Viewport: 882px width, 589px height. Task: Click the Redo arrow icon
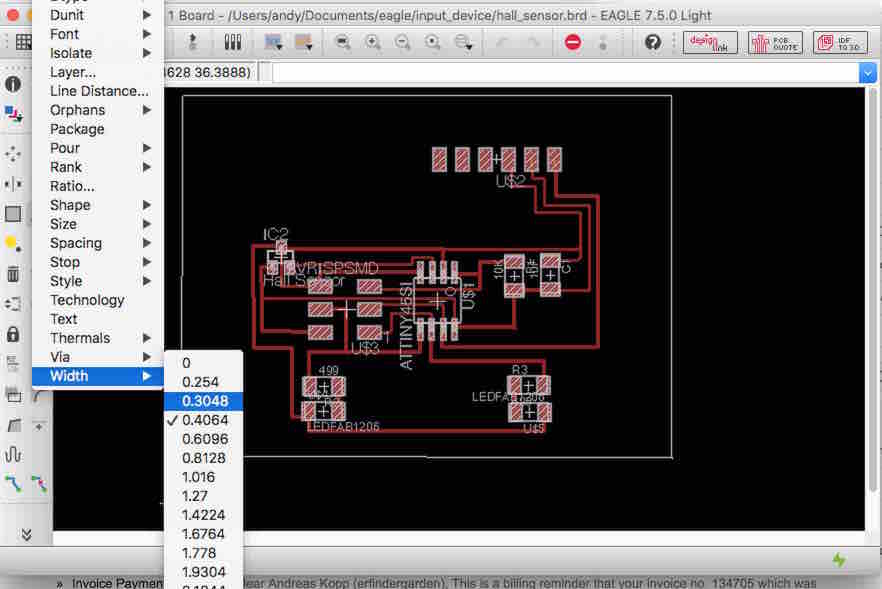pyautogui.click(x=533, y=42)
